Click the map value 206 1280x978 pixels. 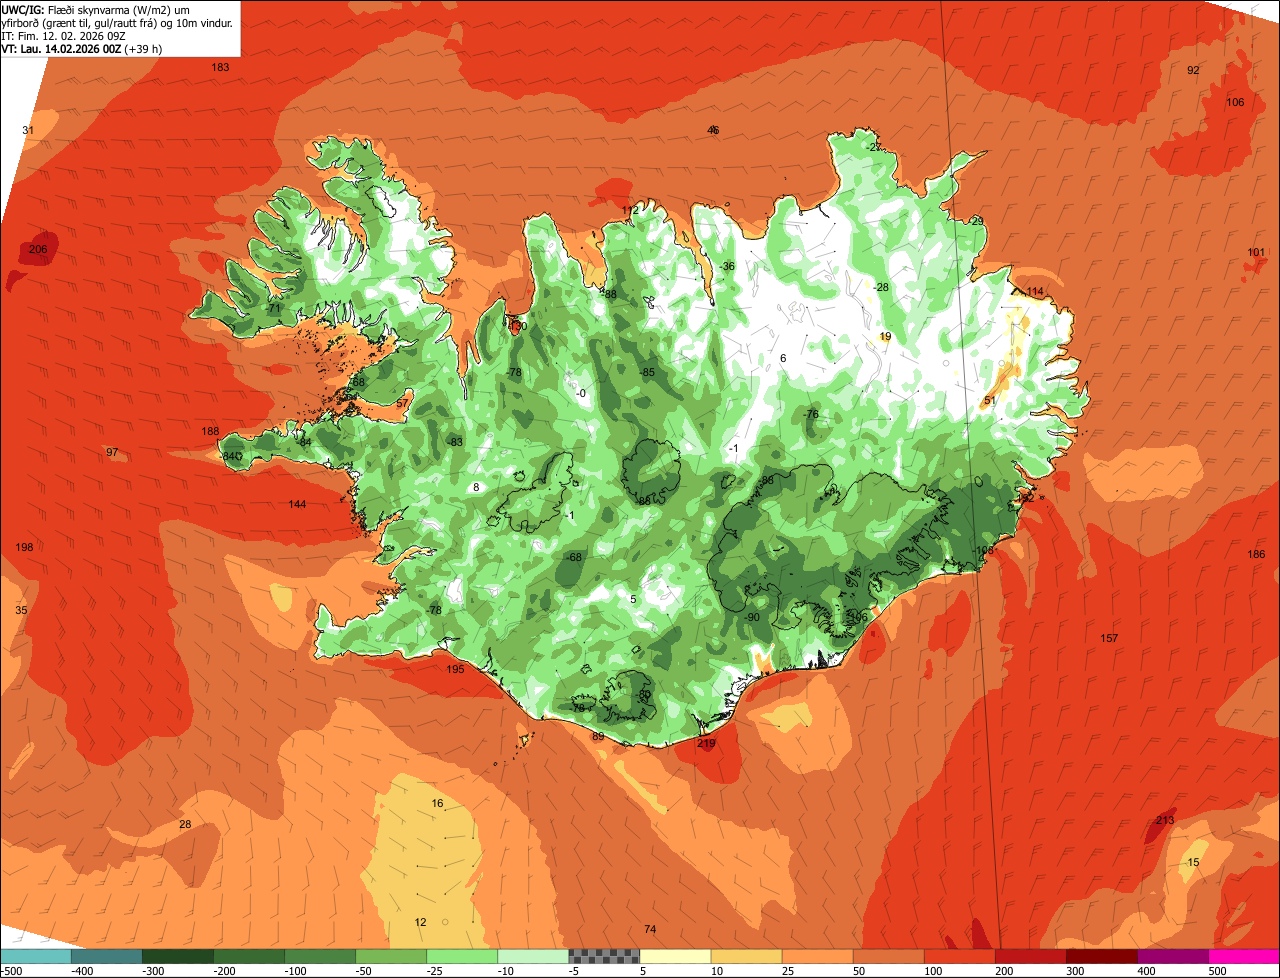(38, 249)
